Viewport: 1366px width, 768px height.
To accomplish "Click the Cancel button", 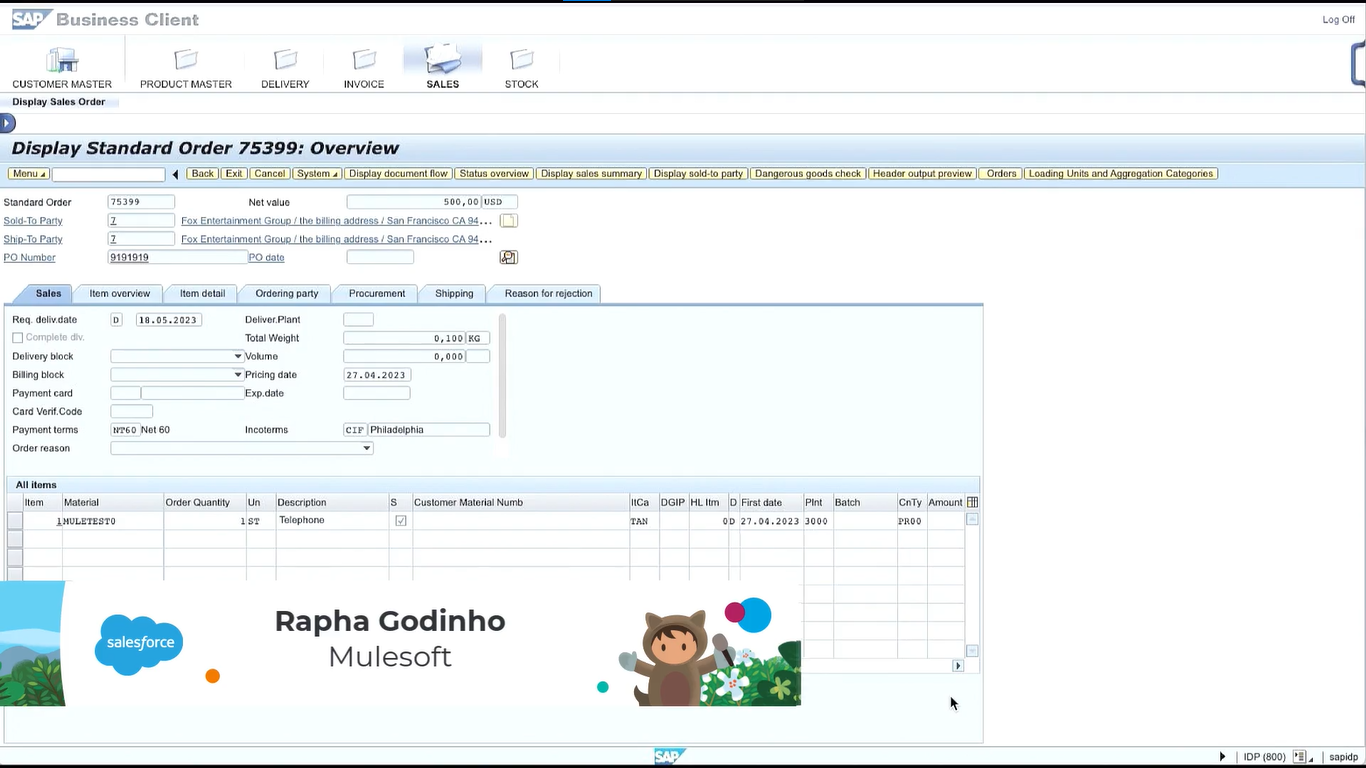I will [270, 174].
